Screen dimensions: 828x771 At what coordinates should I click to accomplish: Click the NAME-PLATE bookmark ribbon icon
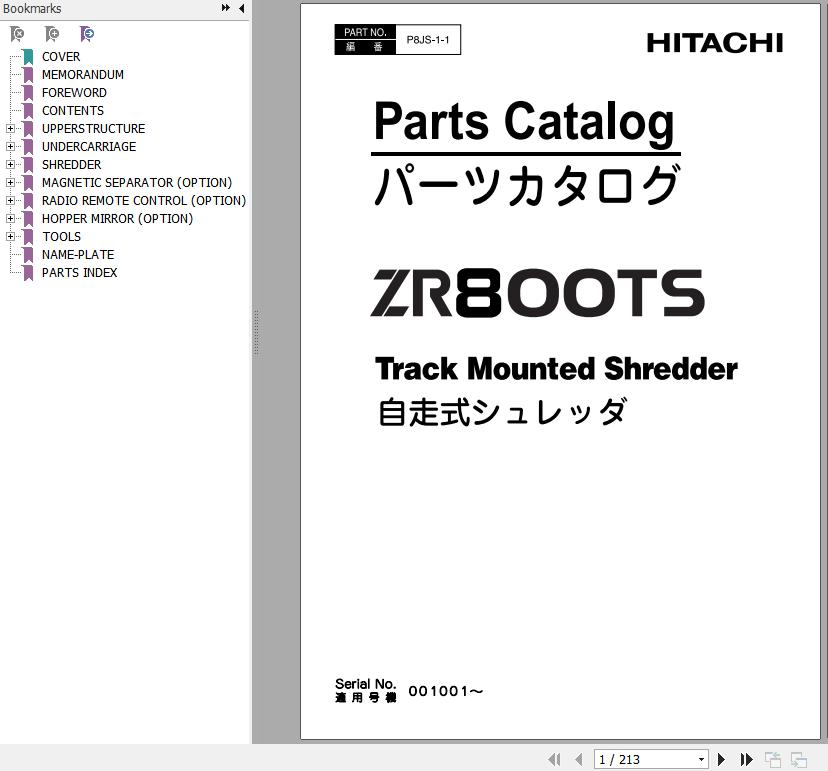click(28, 255)
